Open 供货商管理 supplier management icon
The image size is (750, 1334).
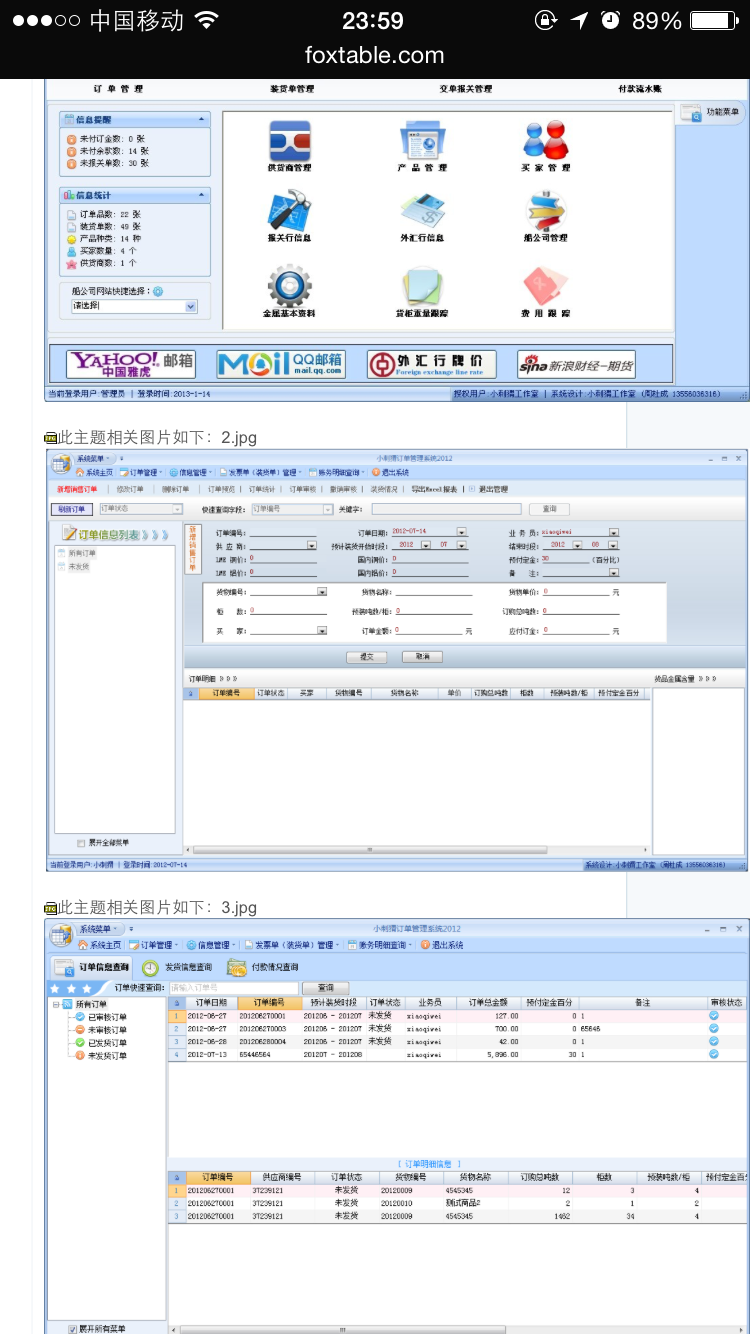coord(289,141)
